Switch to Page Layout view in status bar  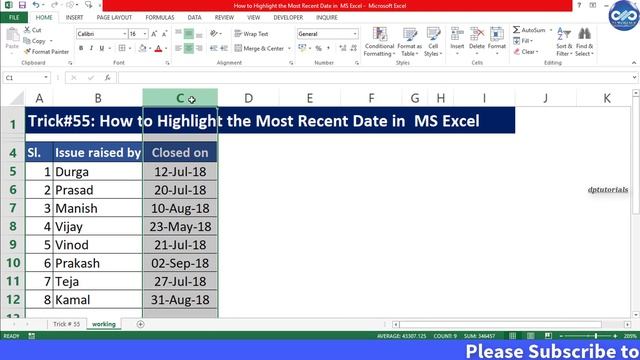pyautogui.click(x=530, y=336)
